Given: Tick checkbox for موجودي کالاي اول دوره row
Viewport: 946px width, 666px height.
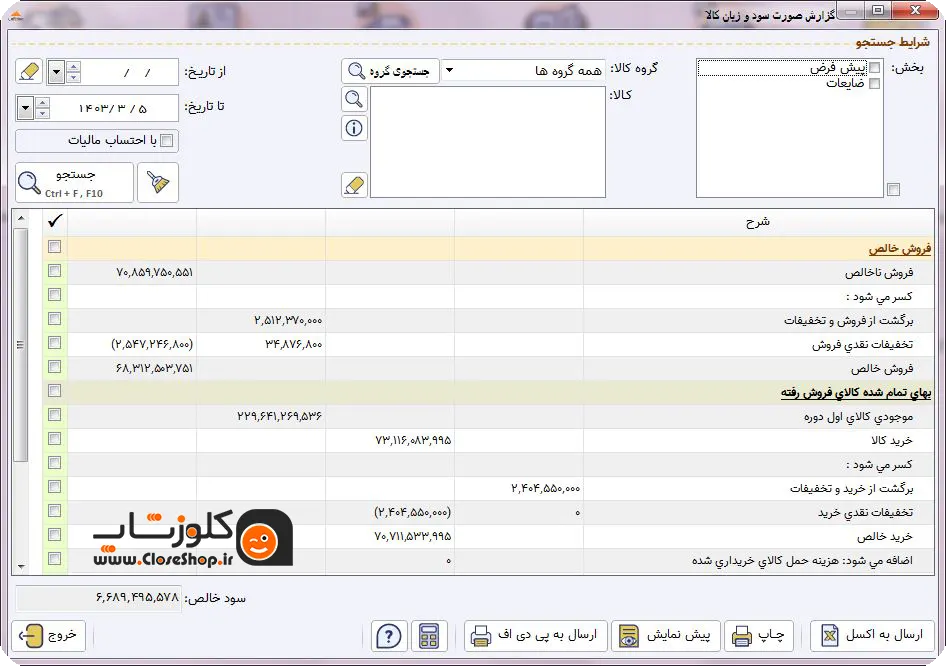Looking at the screenshot, I should [54, 414].
